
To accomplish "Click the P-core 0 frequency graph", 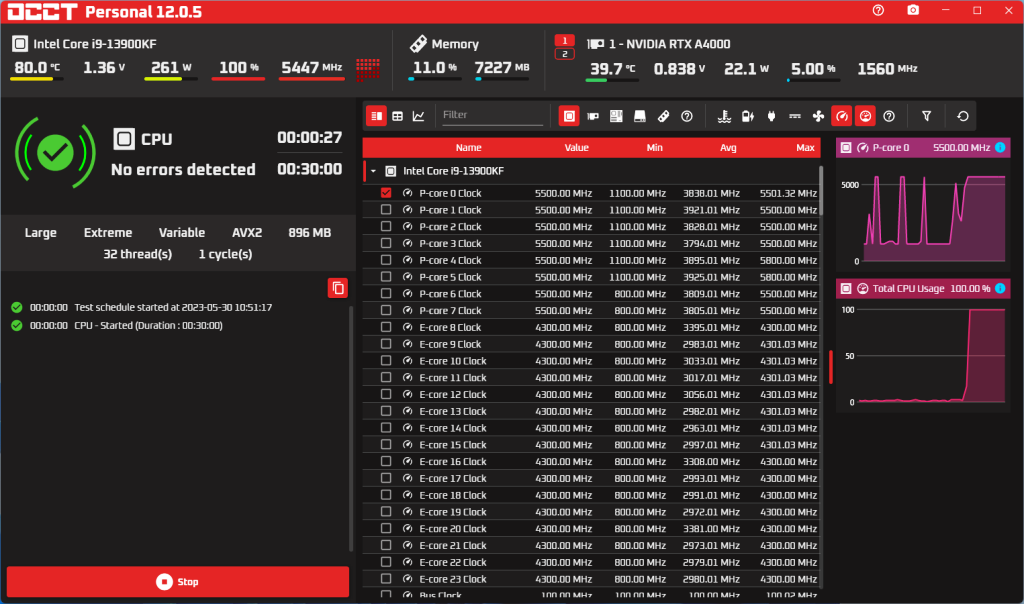I will pos(923,216).
